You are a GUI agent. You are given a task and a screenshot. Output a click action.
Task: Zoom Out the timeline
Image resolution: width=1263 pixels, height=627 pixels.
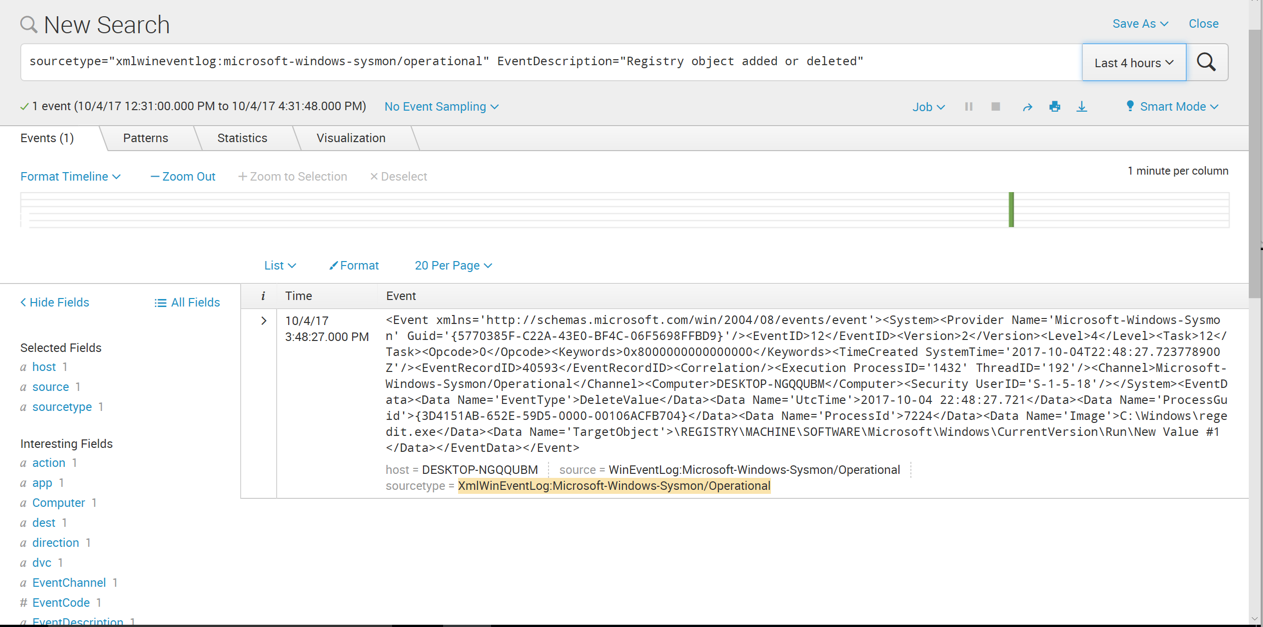pyautogui.click(x=182, y=176)
